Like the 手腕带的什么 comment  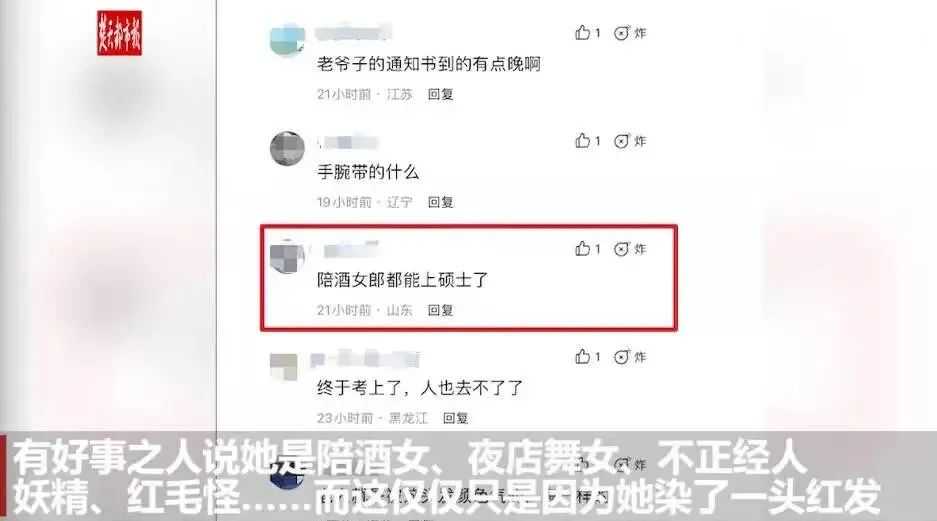[587, 141]
